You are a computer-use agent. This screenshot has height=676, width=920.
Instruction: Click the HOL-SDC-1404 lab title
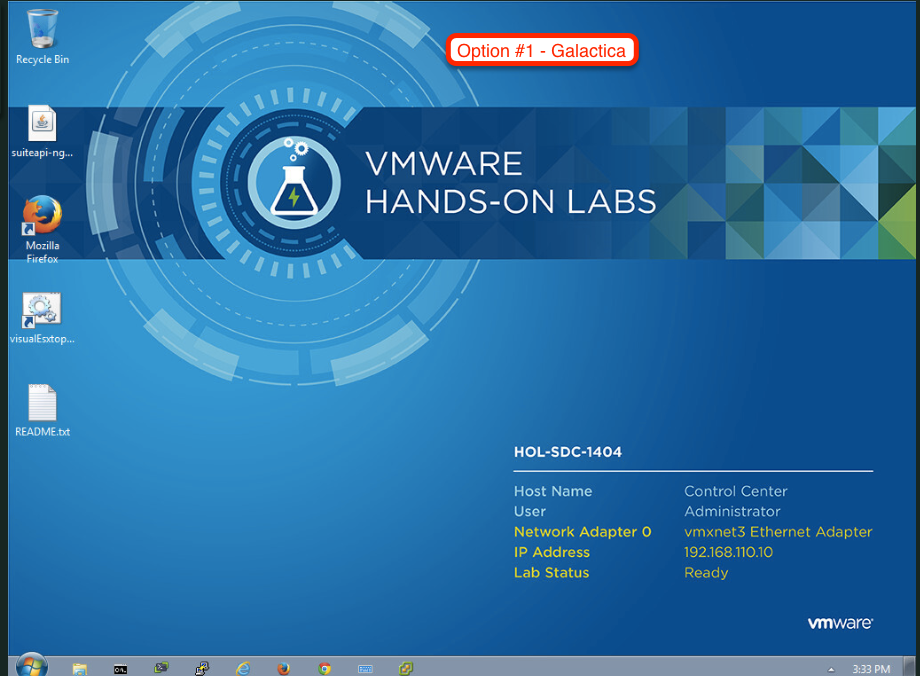click(x=567, y=452)
